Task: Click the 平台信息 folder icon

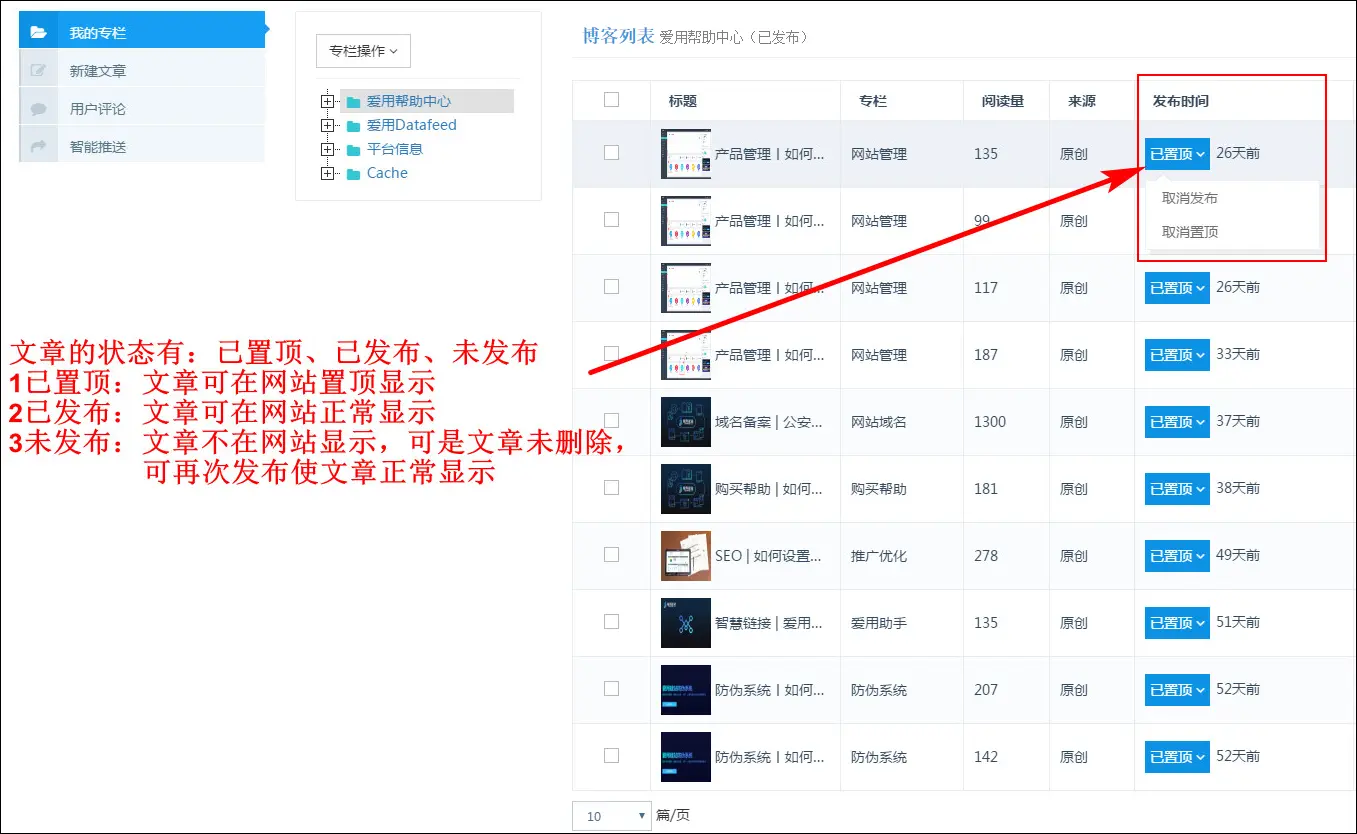Action: (353, 150)
